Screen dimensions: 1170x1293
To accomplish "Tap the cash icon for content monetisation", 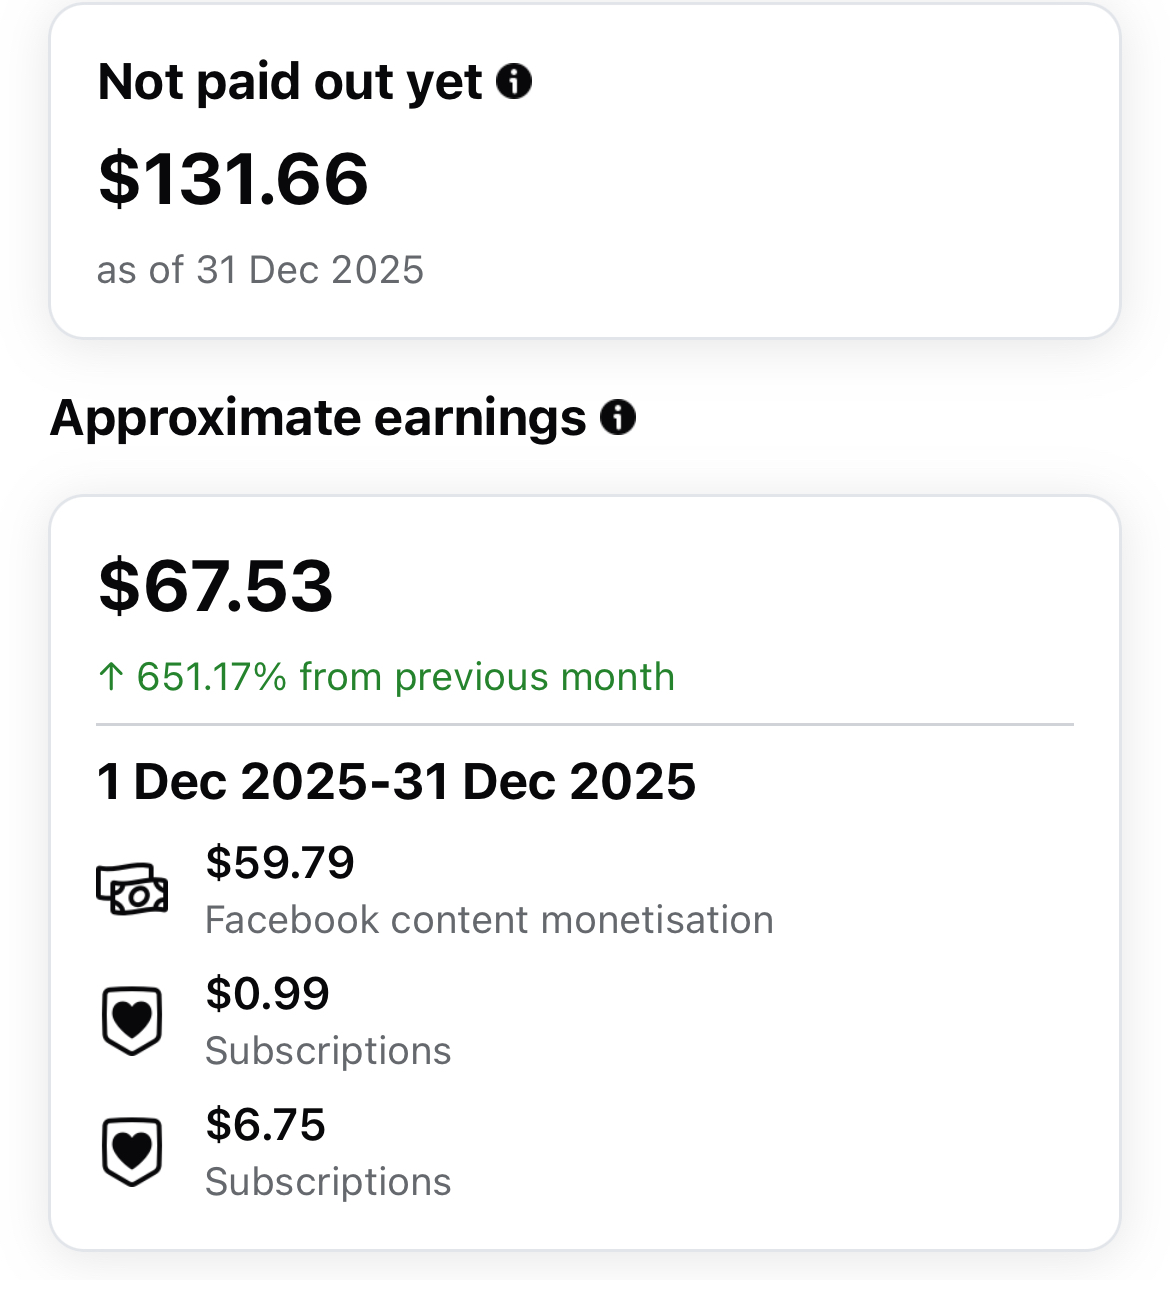I will 132,889.
